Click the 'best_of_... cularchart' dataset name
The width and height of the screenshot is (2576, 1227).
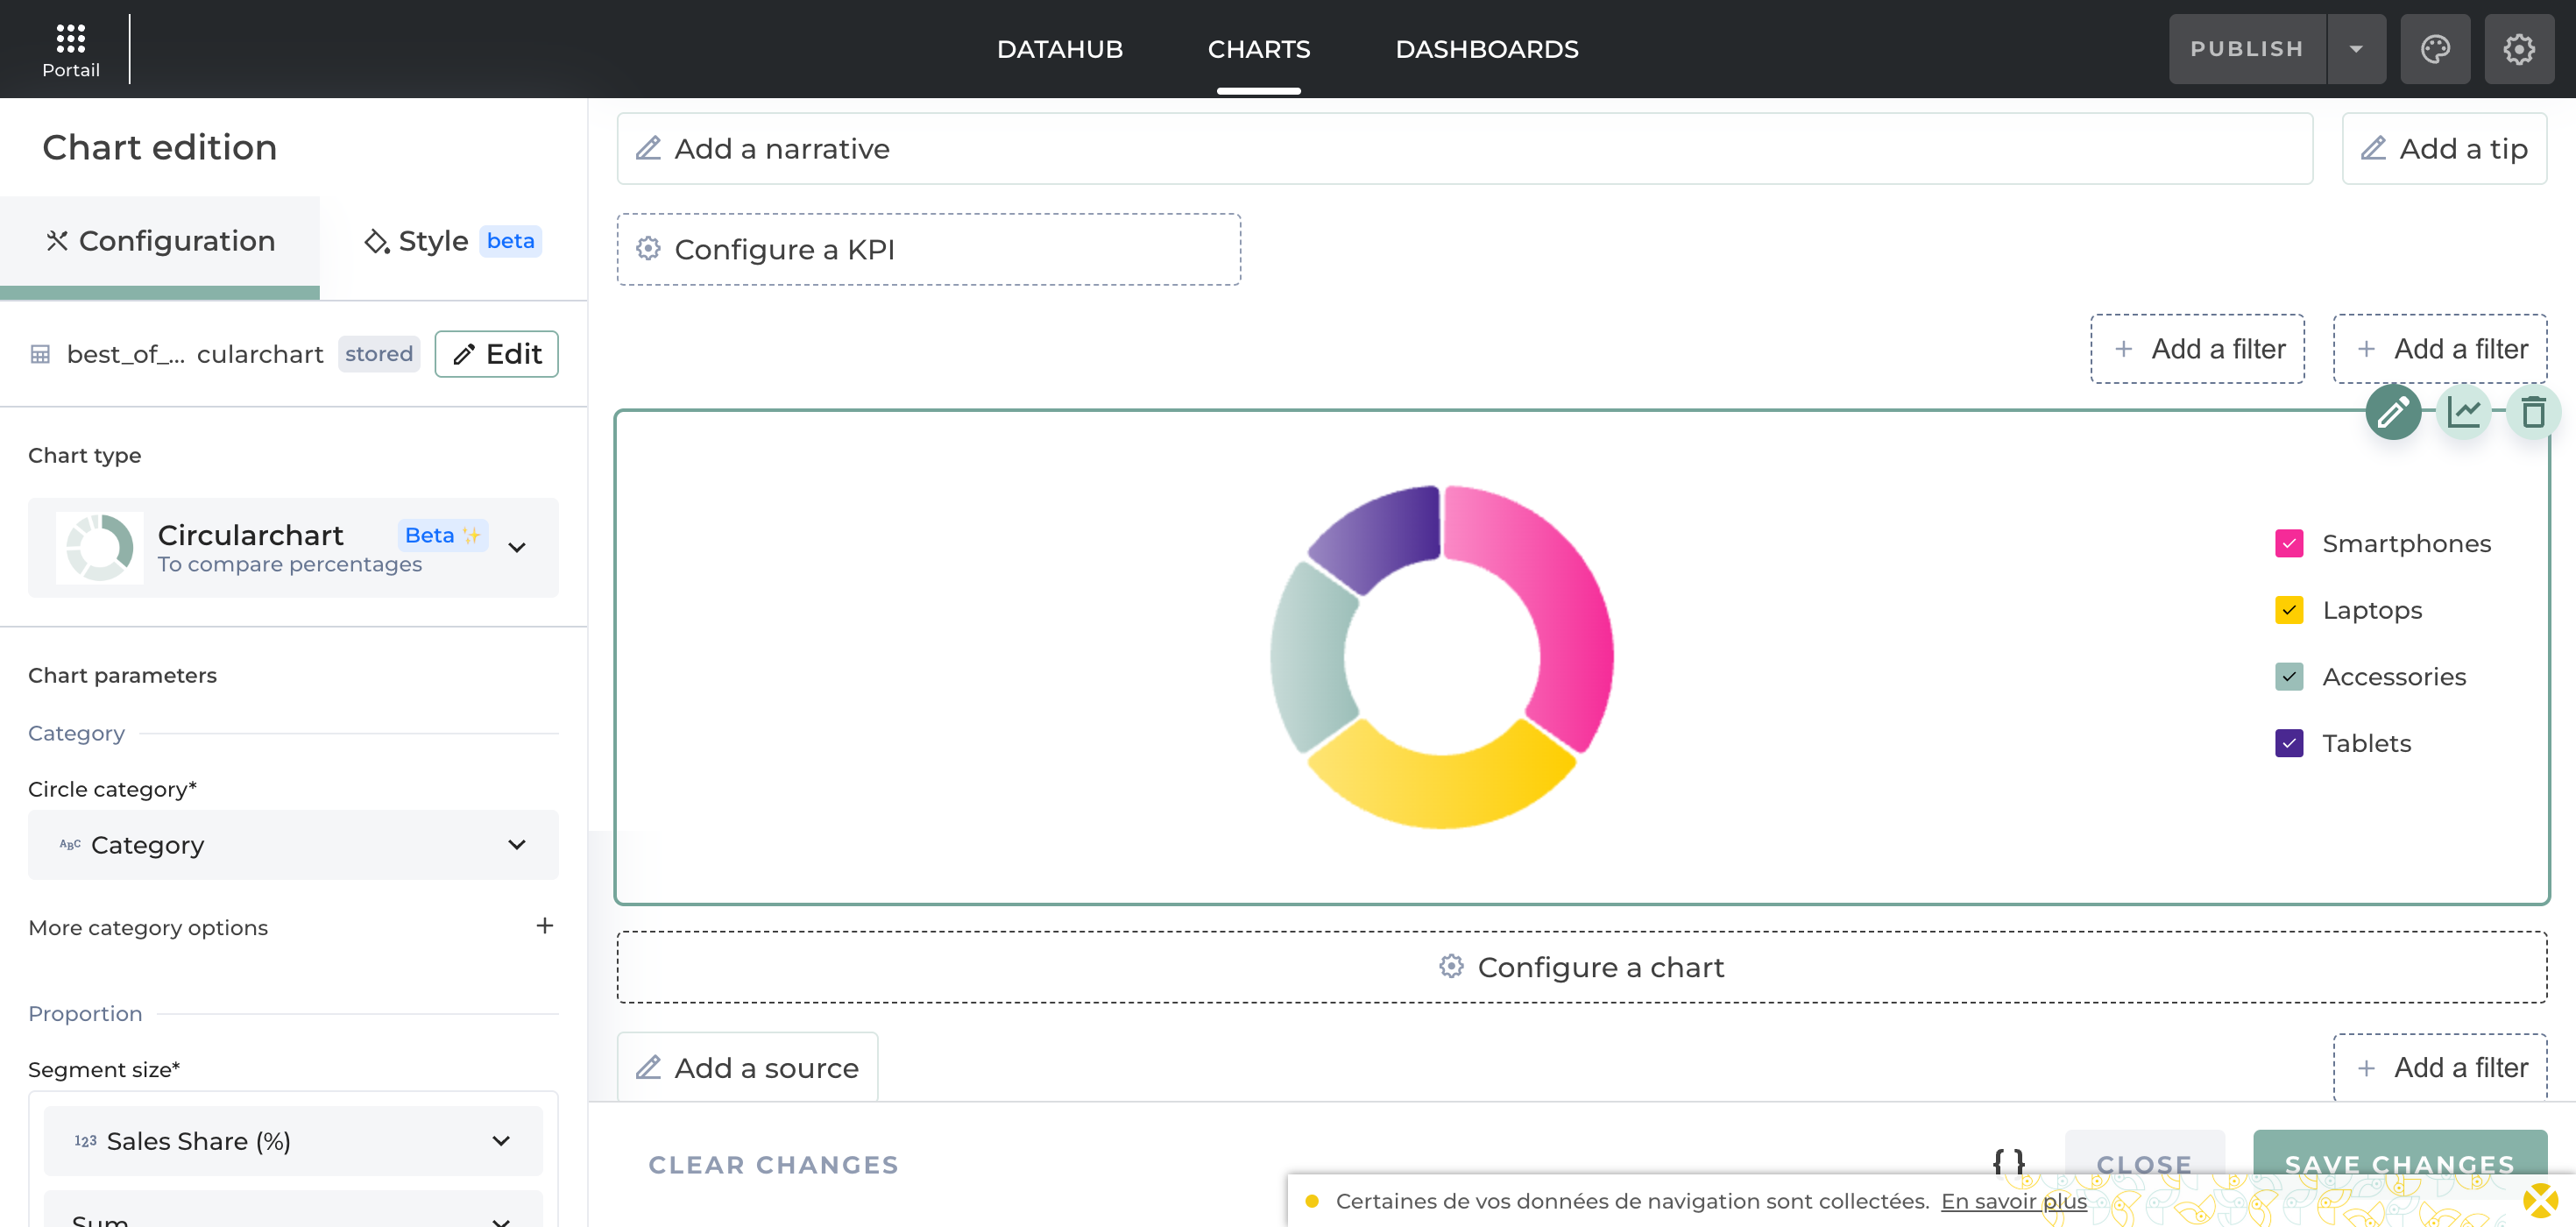coord(195,354)
